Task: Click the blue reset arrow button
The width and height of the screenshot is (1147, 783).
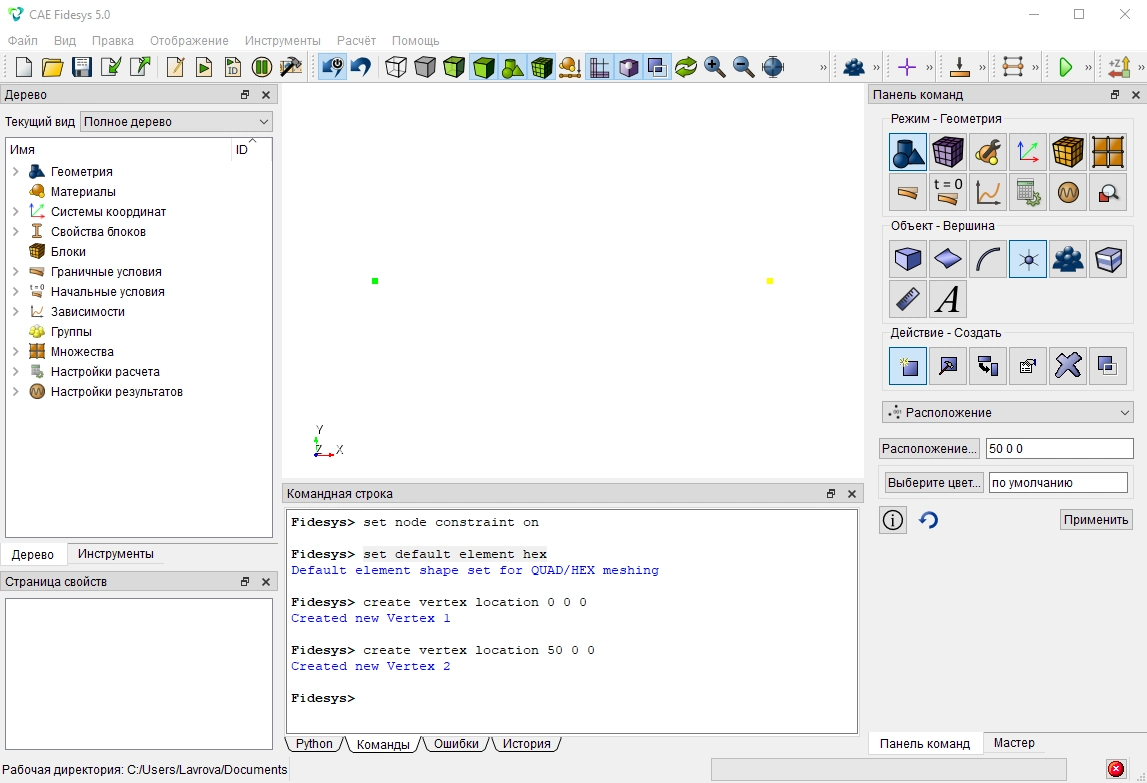Action: click(928, 520)
